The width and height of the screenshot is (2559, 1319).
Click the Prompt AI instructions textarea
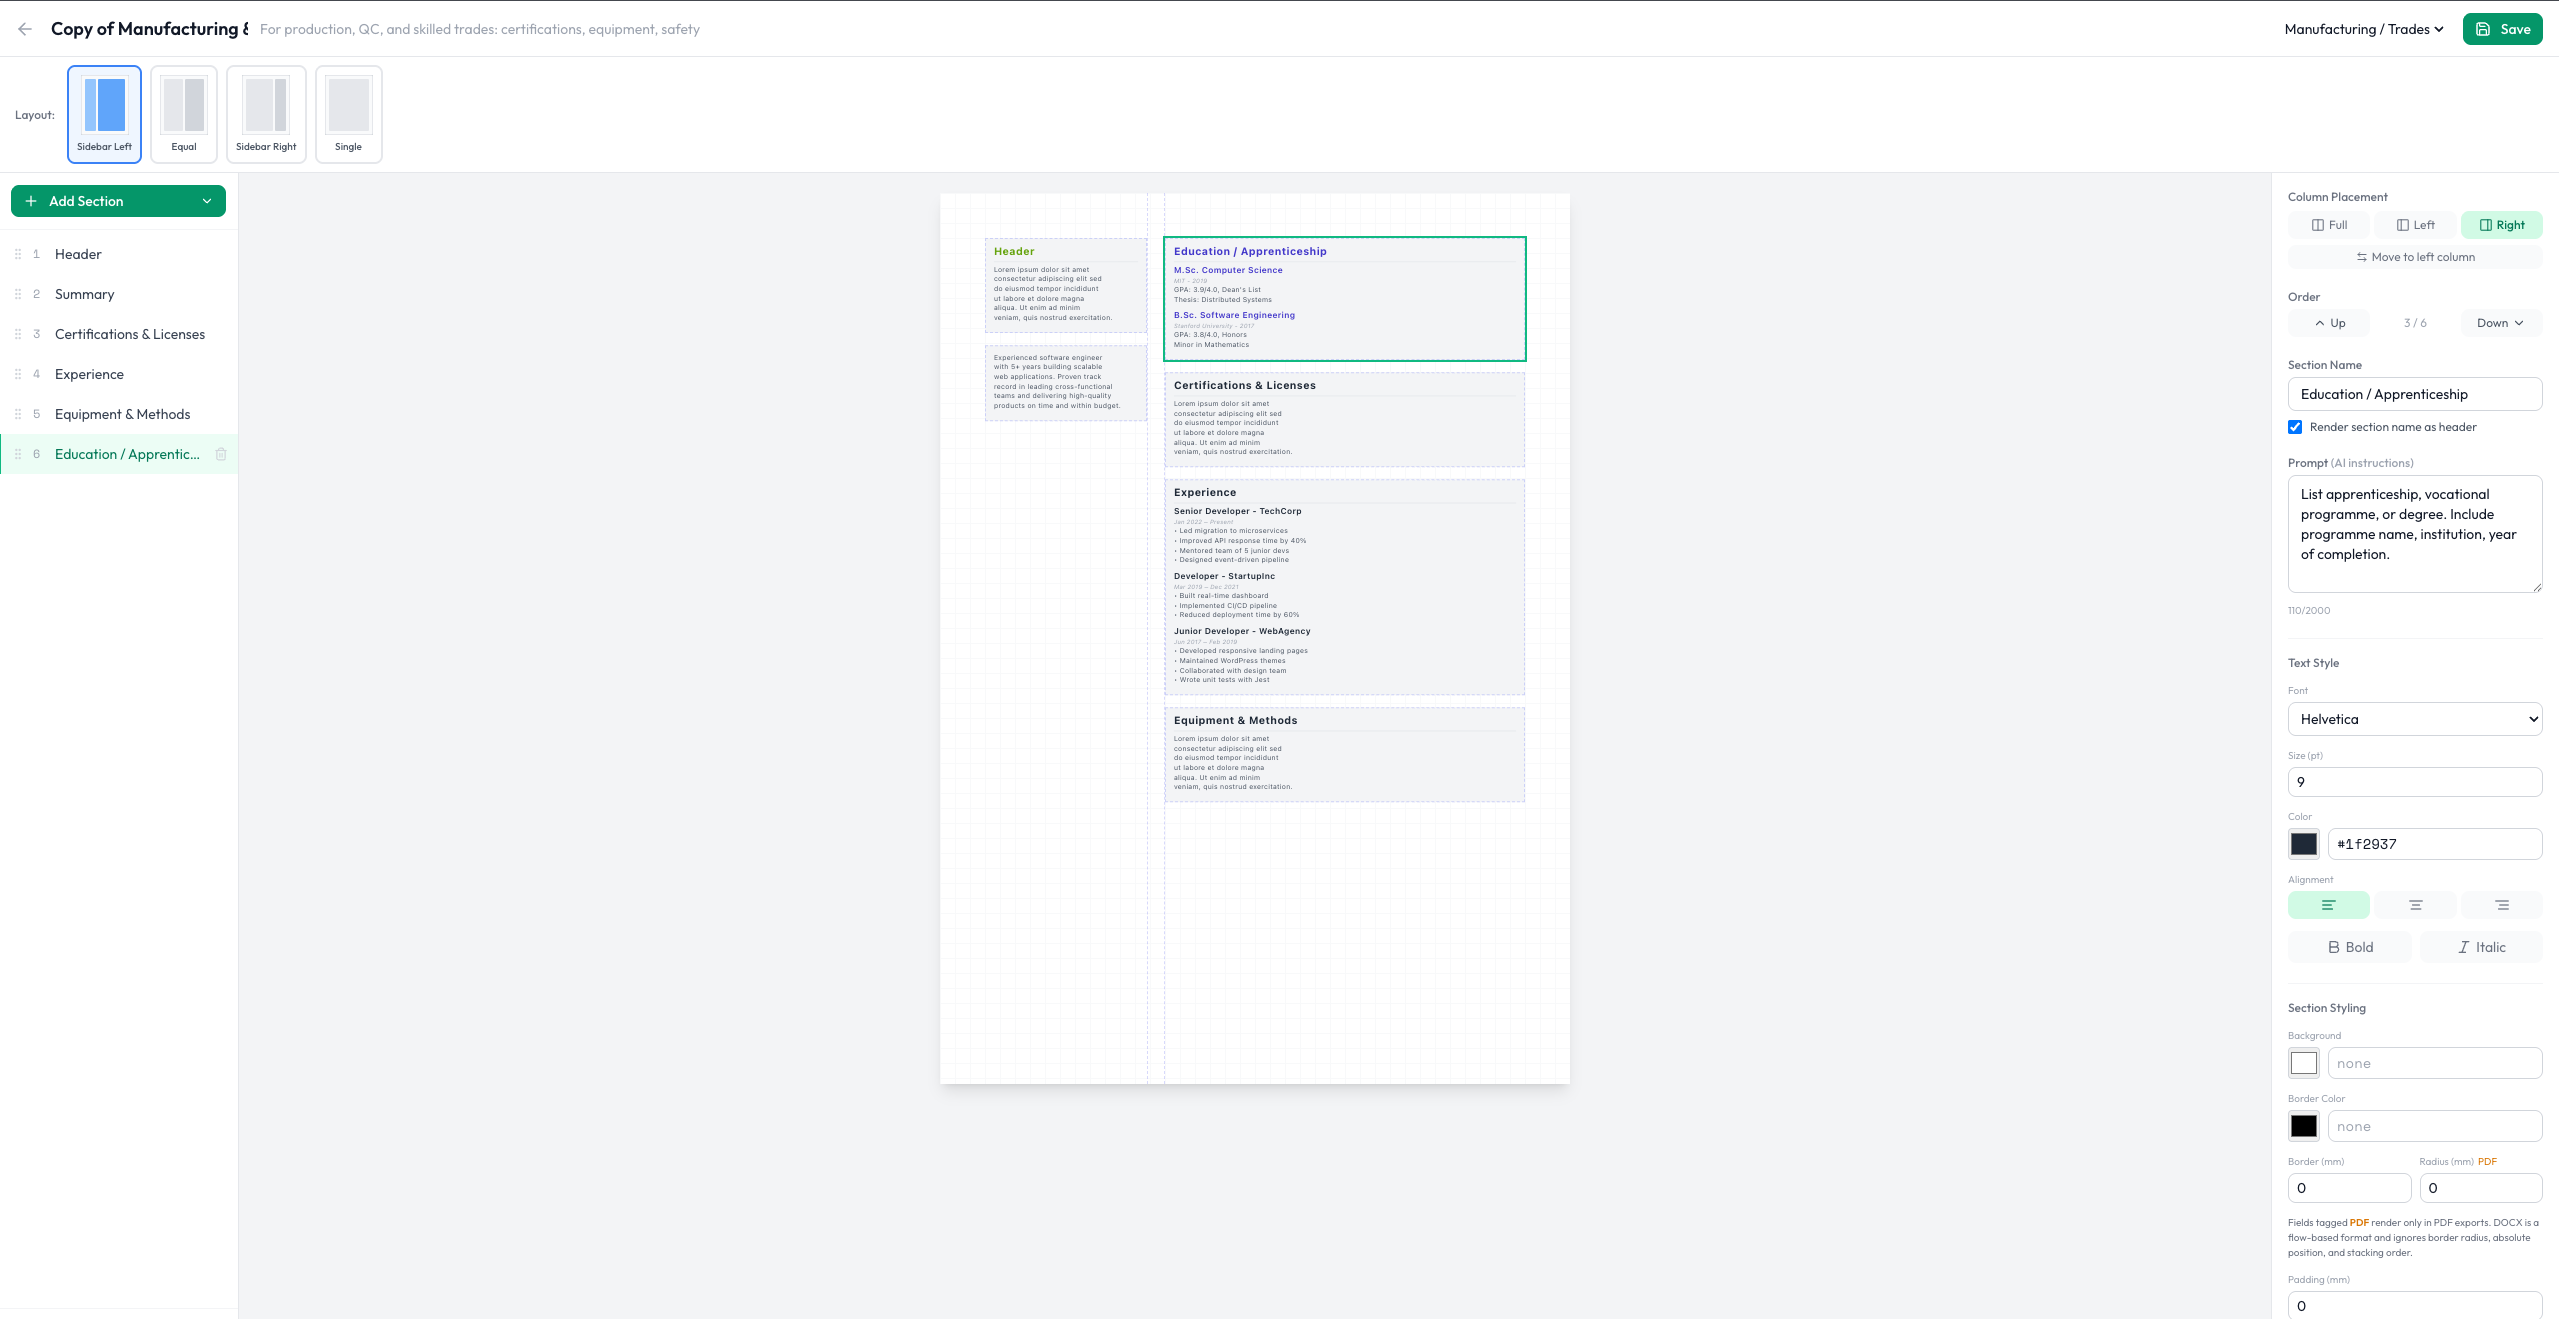click(2415, 534)
